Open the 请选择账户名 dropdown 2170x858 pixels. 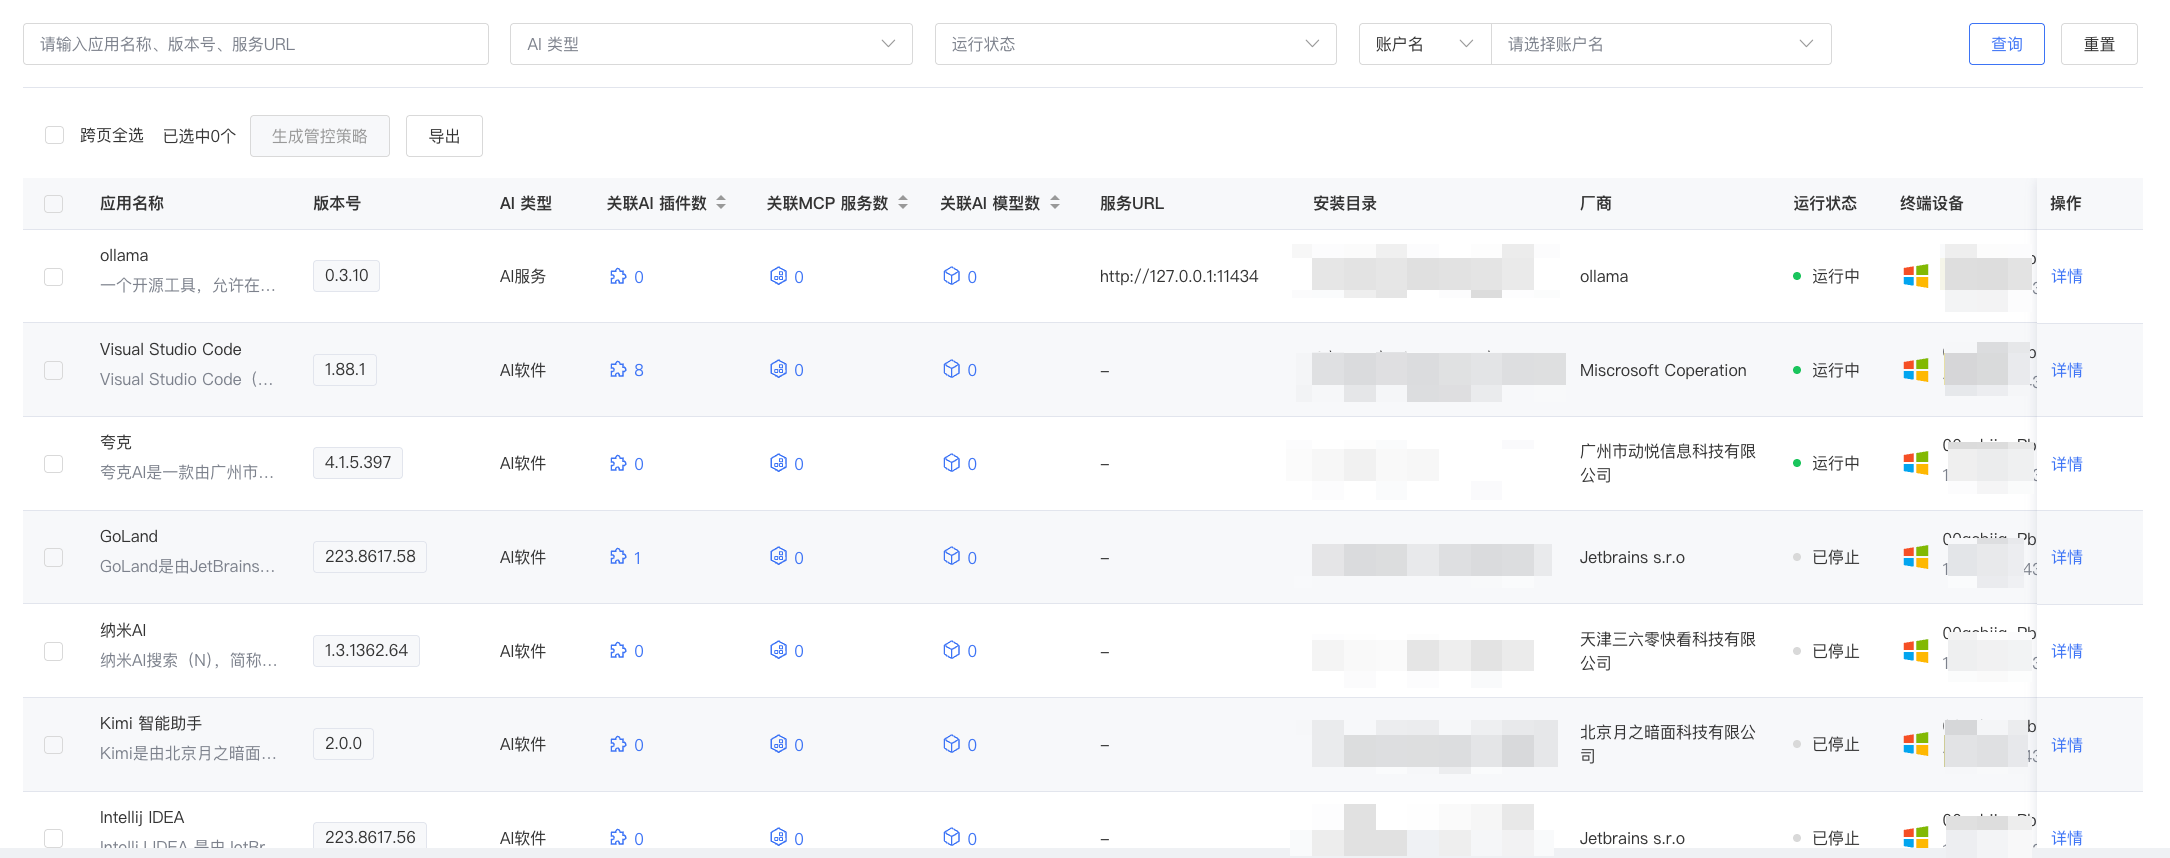[x=1661, y=44]
